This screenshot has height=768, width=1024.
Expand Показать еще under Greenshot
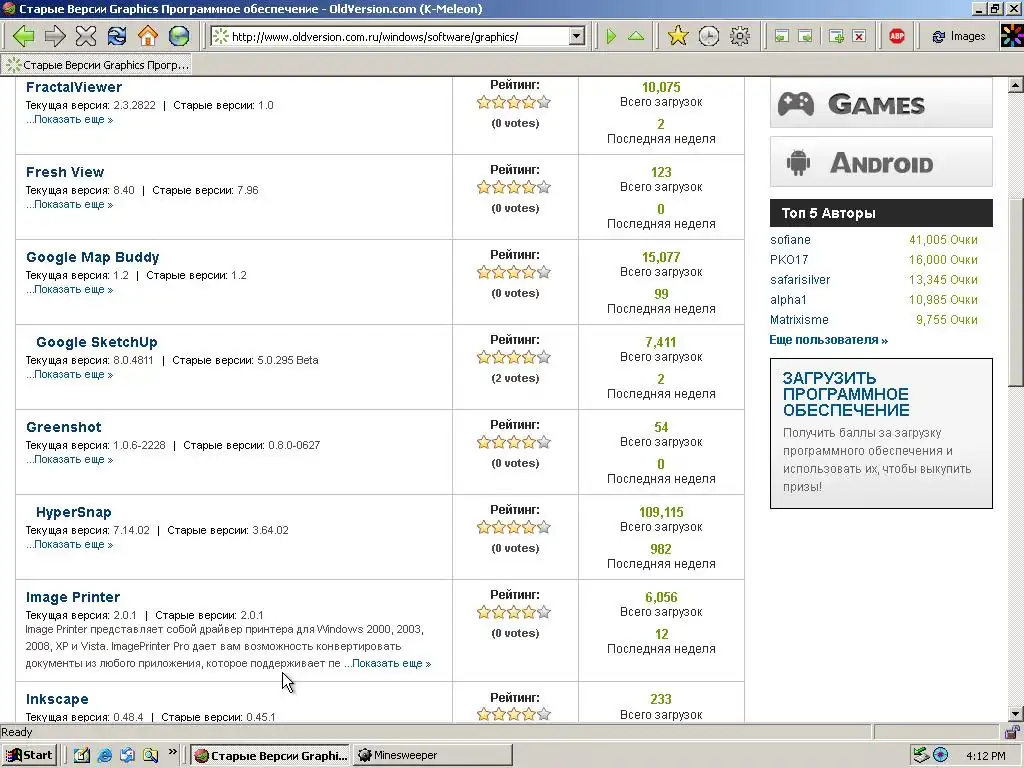69,459
